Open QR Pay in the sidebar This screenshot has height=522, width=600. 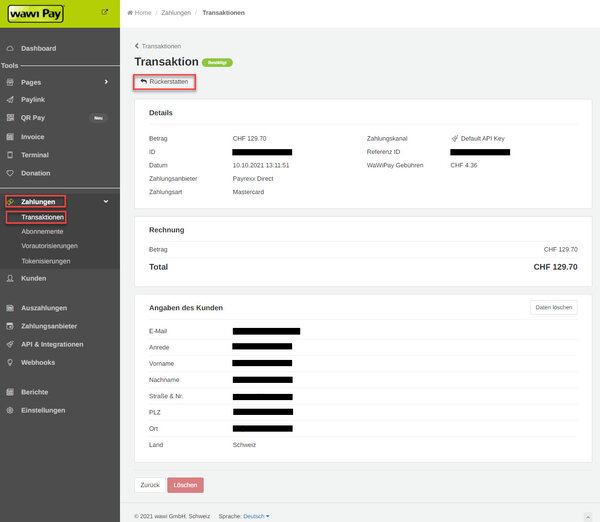pos(33,117)
